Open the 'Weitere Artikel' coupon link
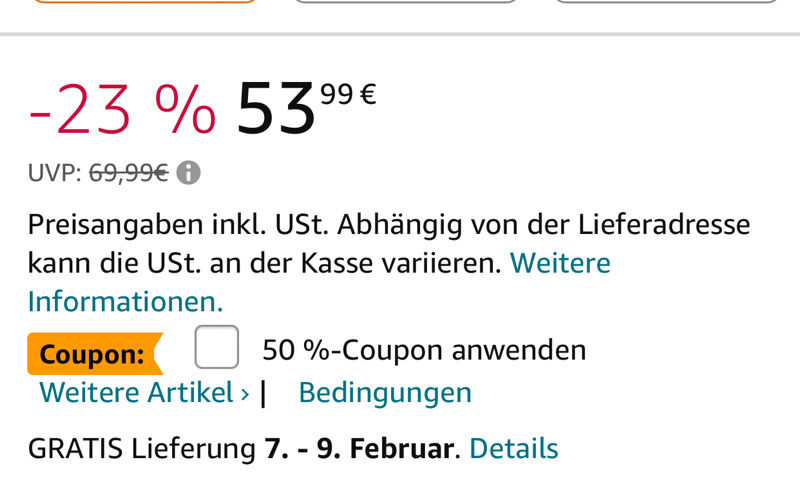 [136, 393]
